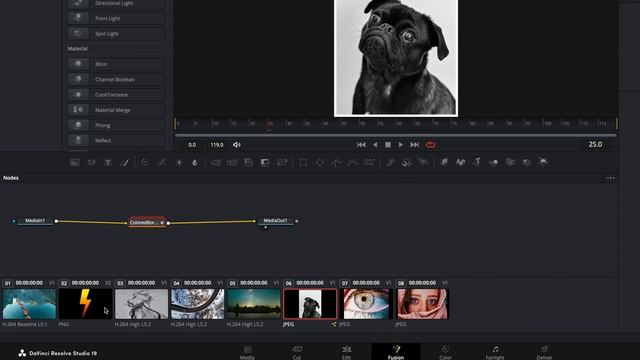Add a Text 3D node from toolbar

pyautogui.click(x=477, y=162)
